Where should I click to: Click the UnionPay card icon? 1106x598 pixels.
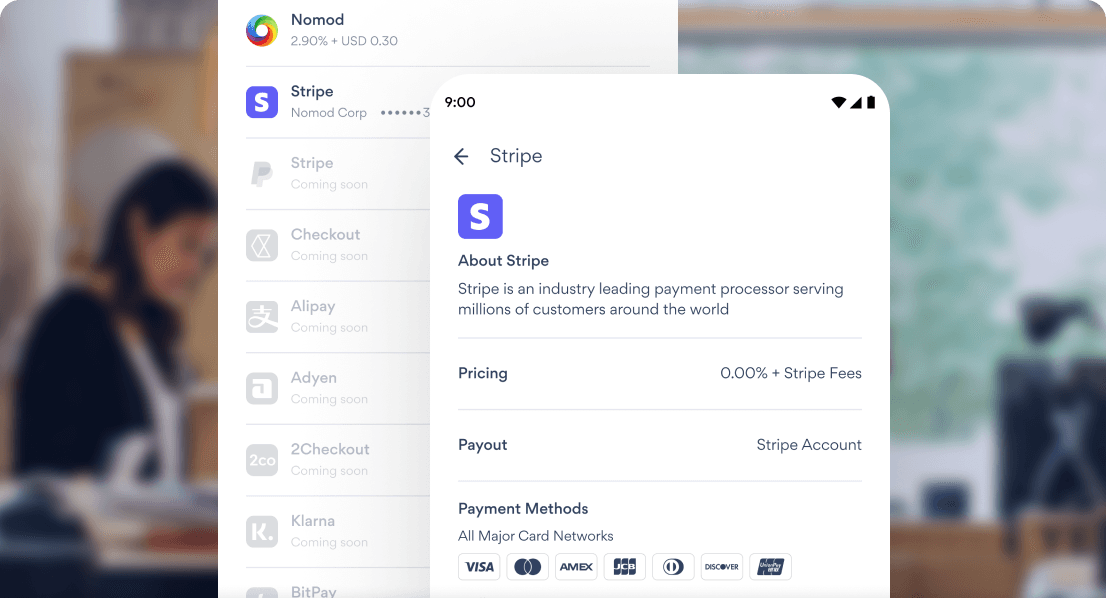point(770,566)
